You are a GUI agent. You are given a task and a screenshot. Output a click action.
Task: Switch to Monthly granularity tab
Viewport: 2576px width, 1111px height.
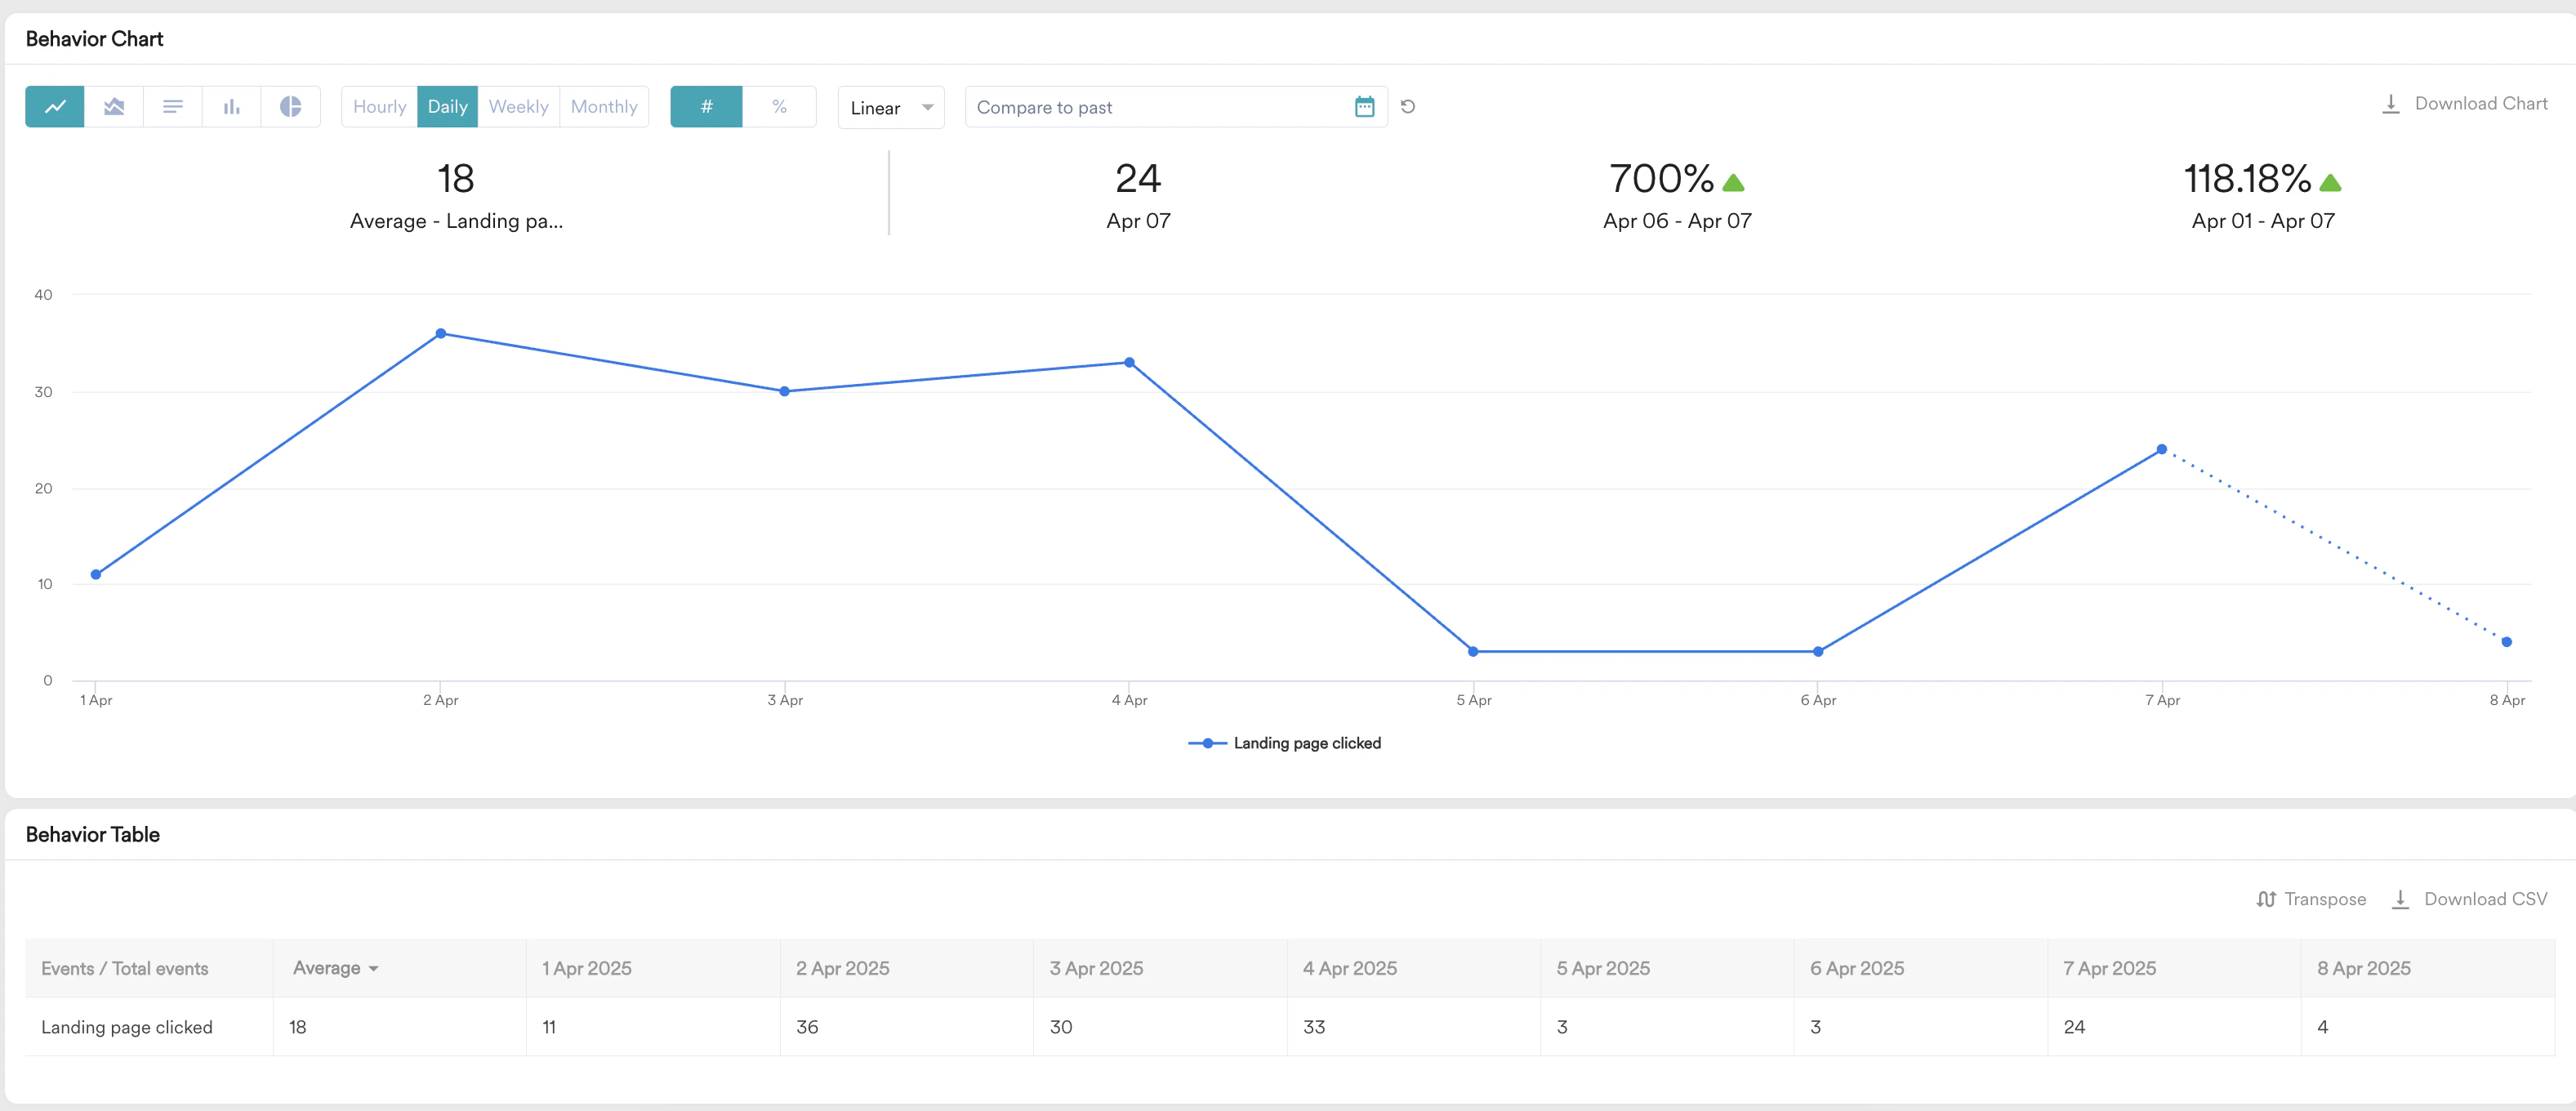[604, 106]
